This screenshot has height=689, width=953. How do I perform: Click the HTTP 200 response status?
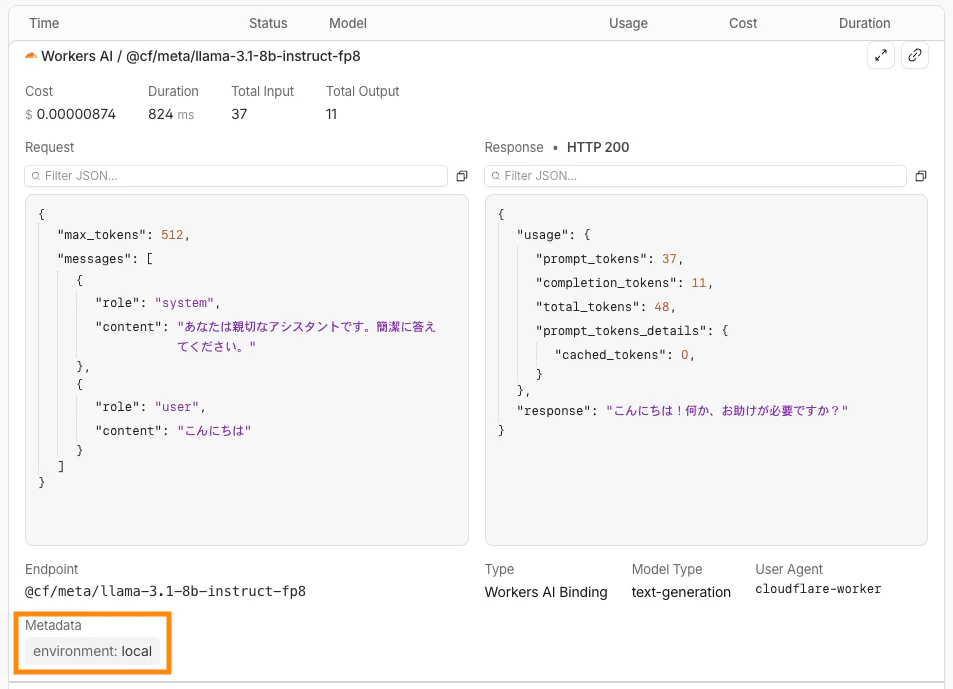click(598, 148)
